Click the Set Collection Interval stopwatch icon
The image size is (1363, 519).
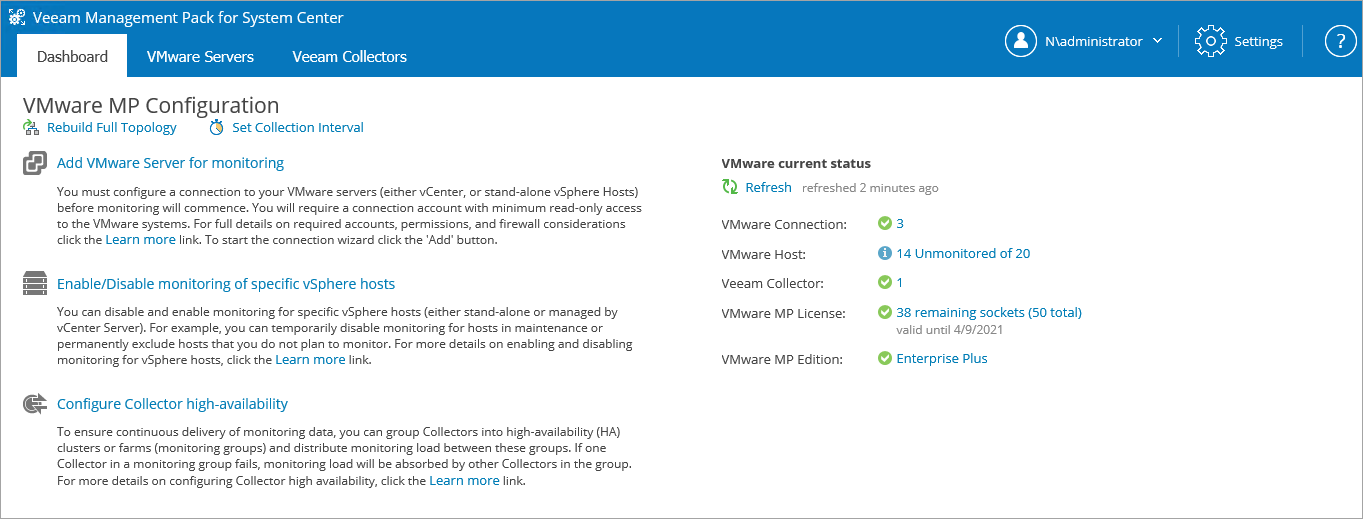point(217,128)
